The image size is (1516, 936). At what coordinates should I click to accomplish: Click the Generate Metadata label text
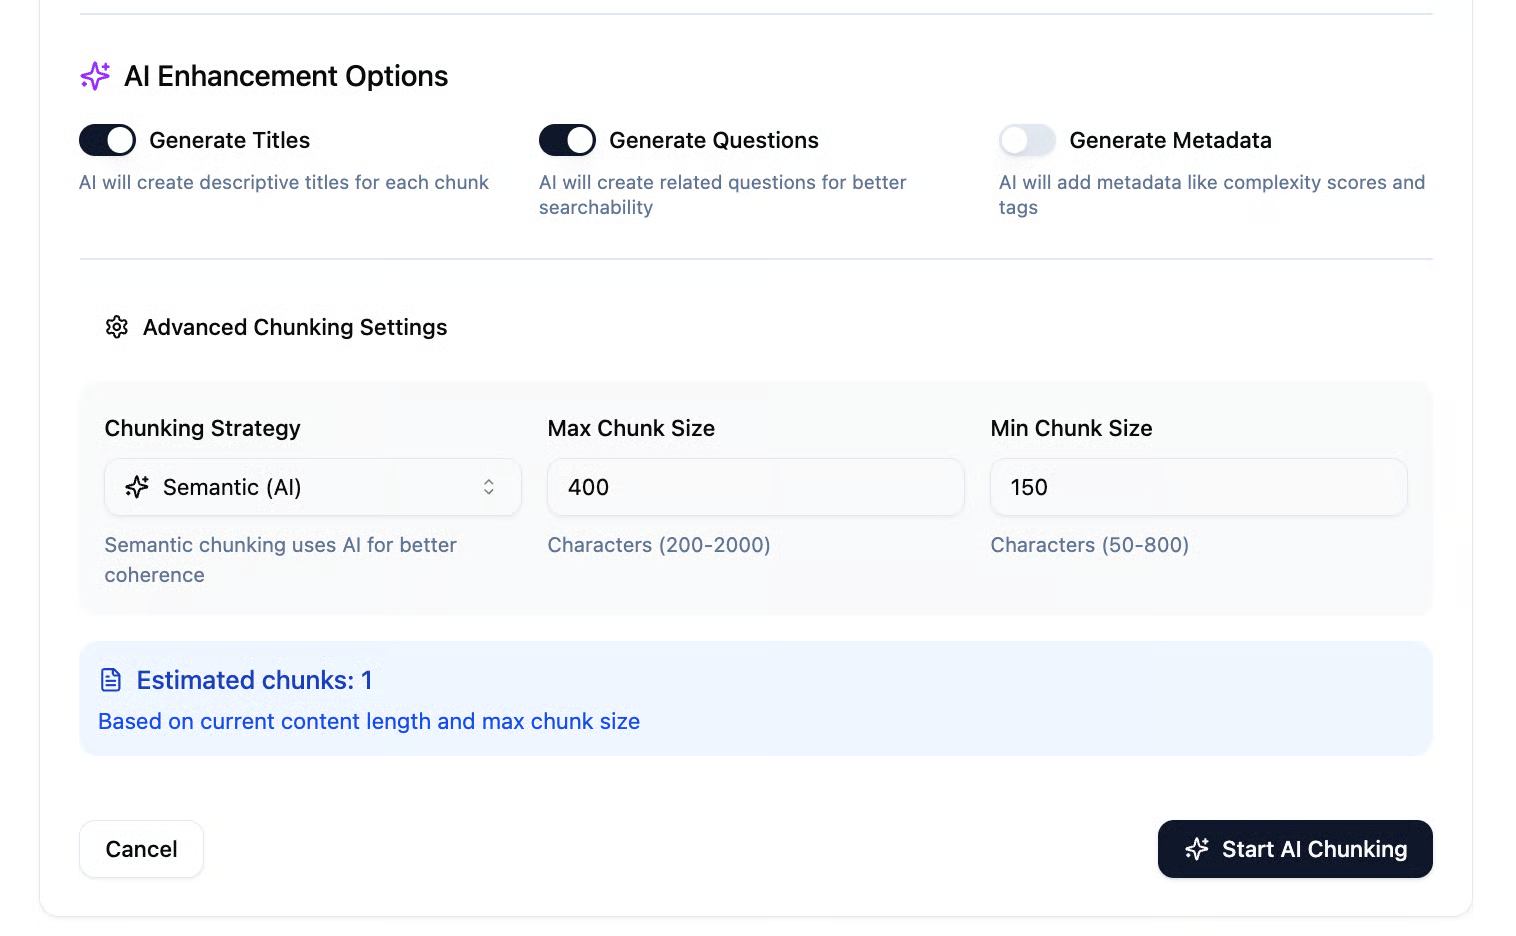[x=1170, y=140]
